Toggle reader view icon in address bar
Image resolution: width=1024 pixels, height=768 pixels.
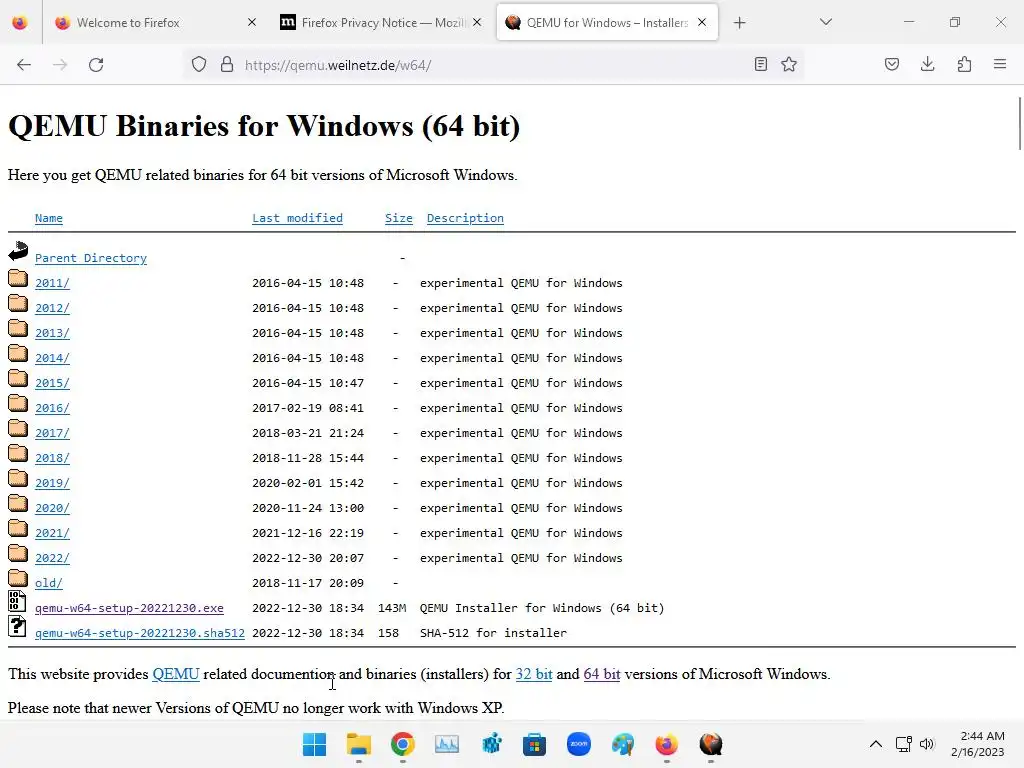point(760,64)
